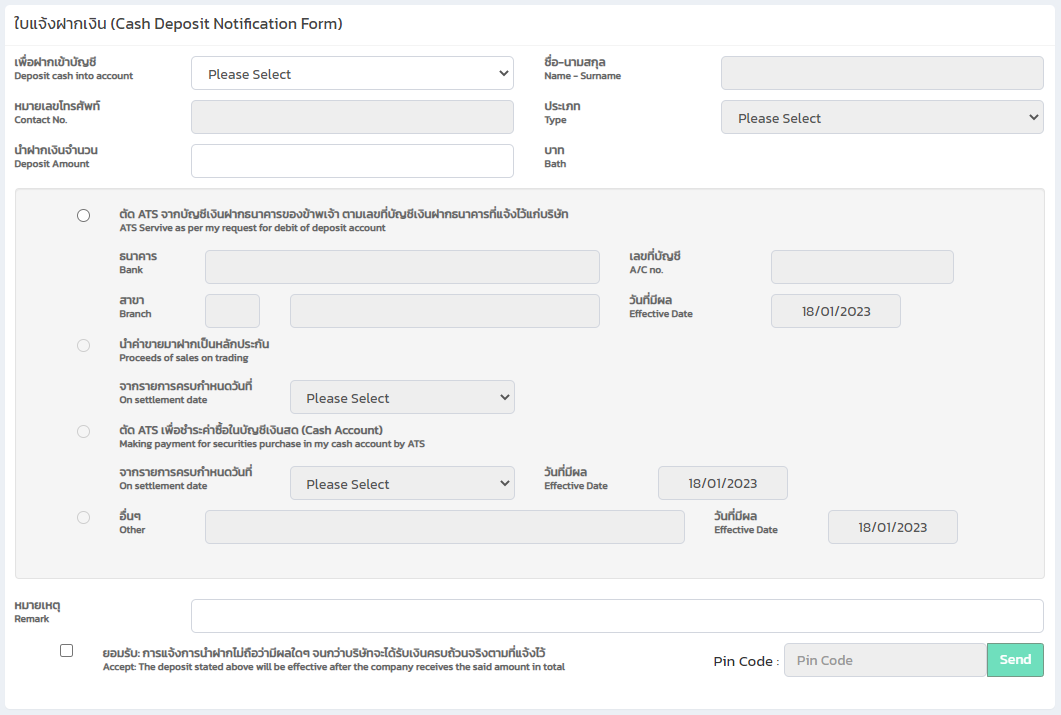The image size is (1061, 715).
Task: Select the Cash Account ATS payment option
Action: (83, 430)
